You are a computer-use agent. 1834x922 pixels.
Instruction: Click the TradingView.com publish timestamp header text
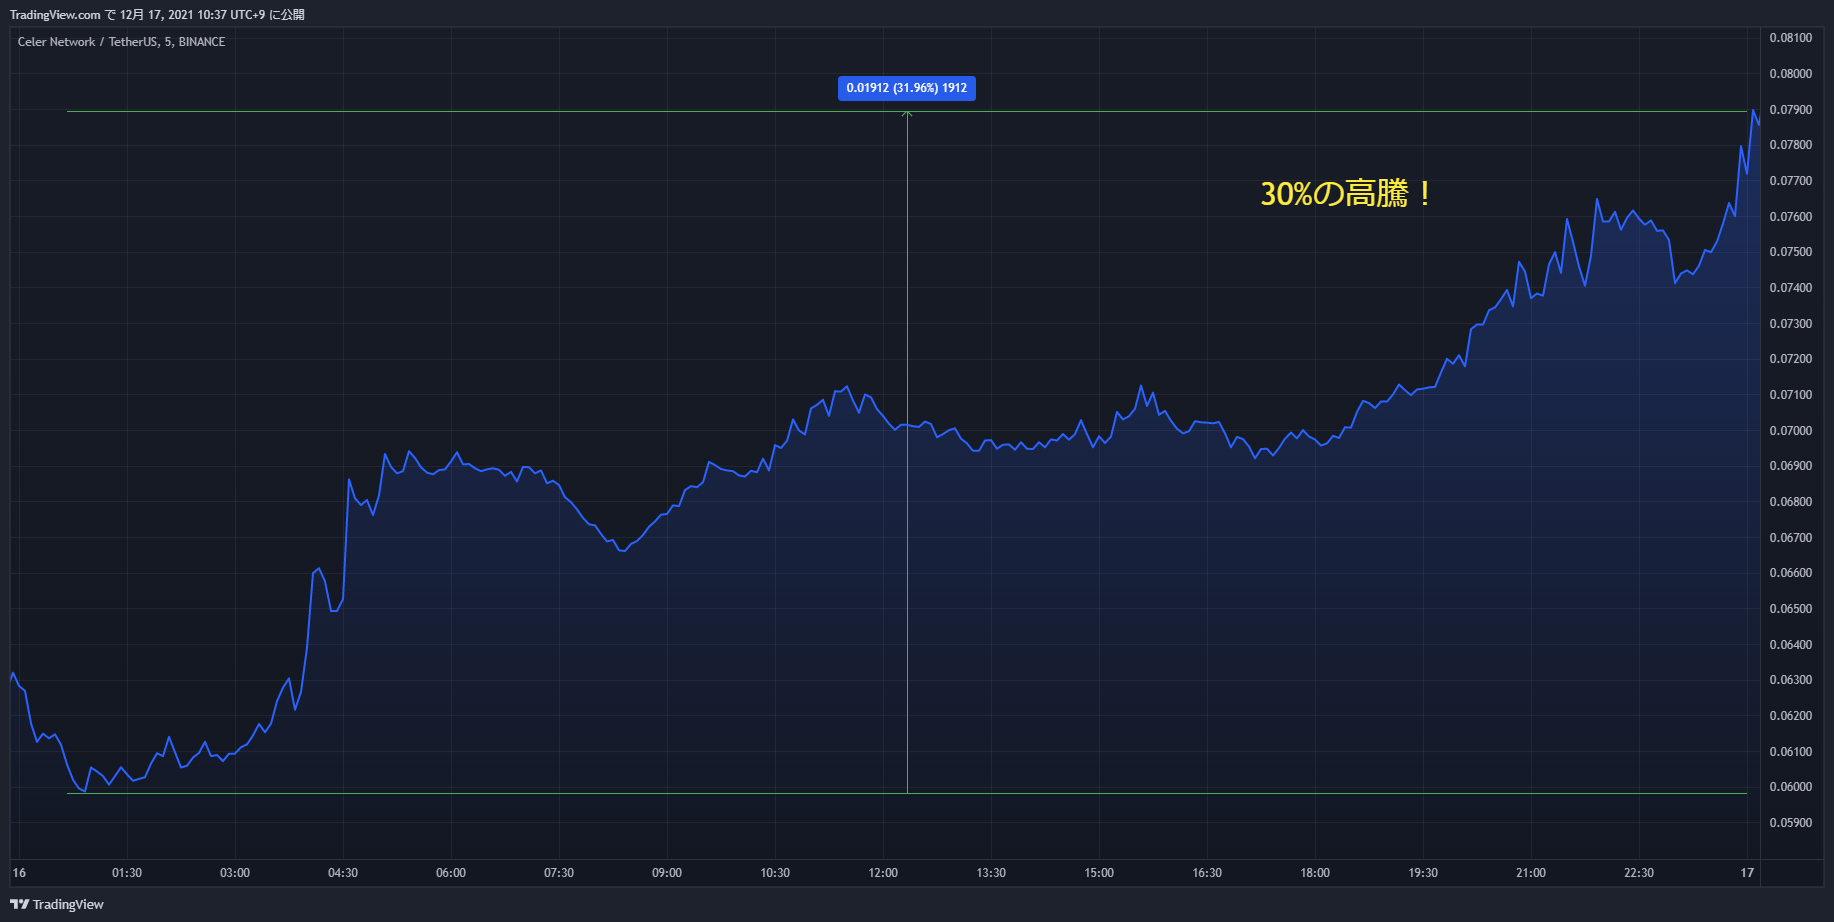(x=157, y=15)
